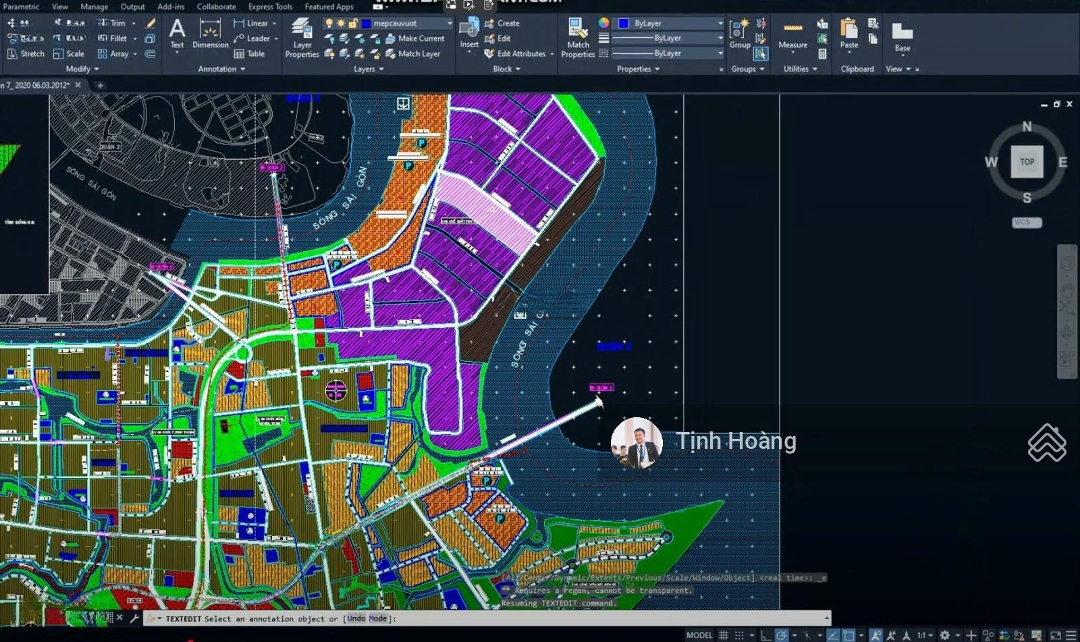Switch to the Collaborate ribbon tab

click(x=216, y=6)
